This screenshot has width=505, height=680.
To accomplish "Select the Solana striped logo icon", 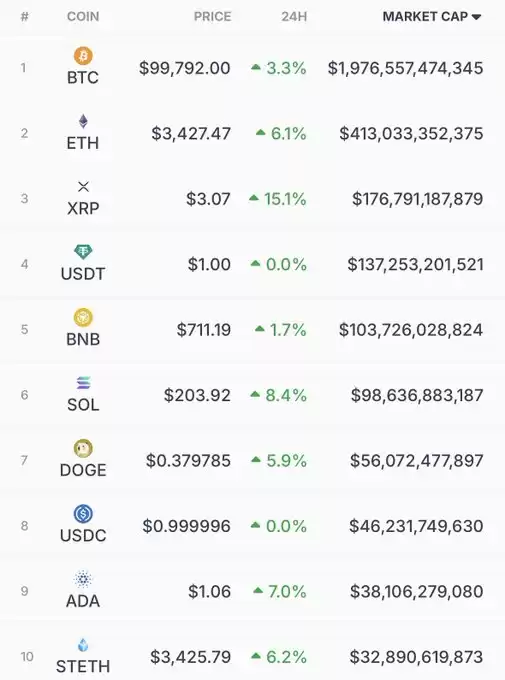I will pos(83,383).
